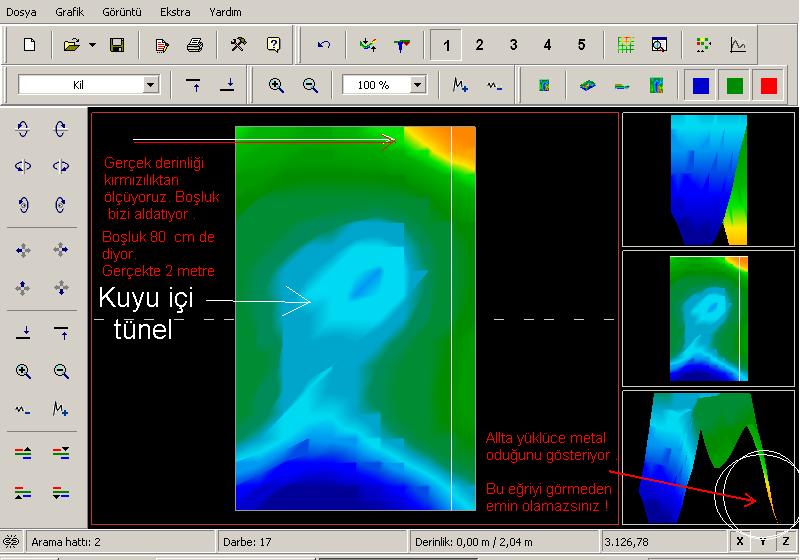This screenshot has height=560, width=800.
Task: Click the blue T with red triangle icon
Action: click(402, 45)
